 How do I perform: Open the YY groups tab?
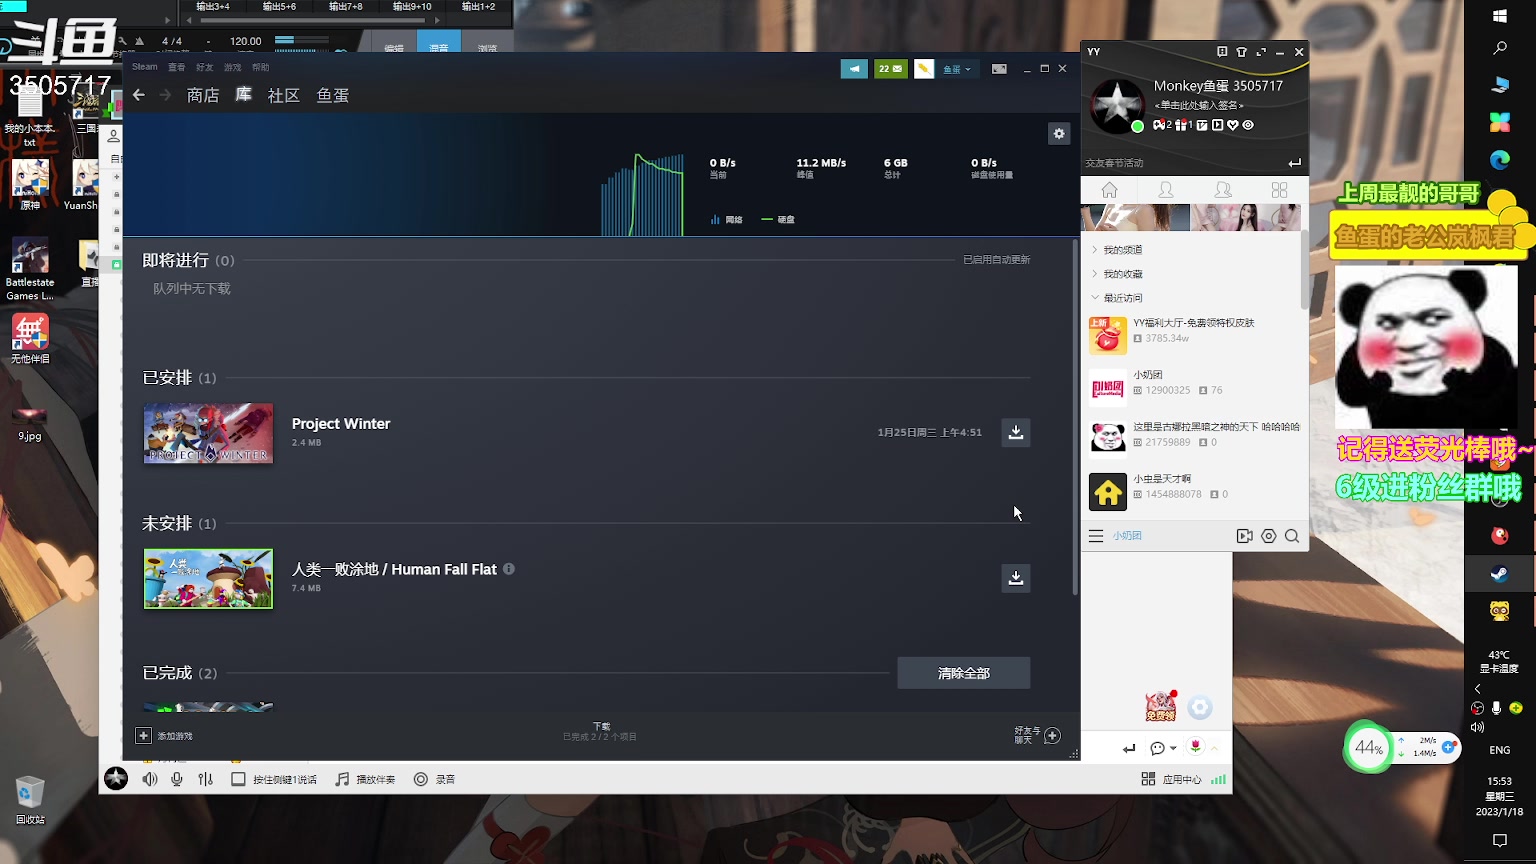pos(1223,190)
